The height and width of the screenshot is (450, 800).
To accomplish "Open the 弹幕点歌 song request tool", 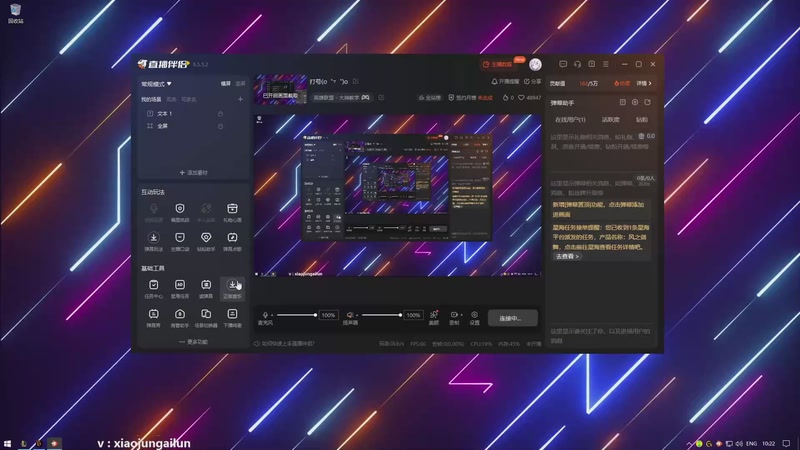I will pyautogui.click(x=232, y=241).
